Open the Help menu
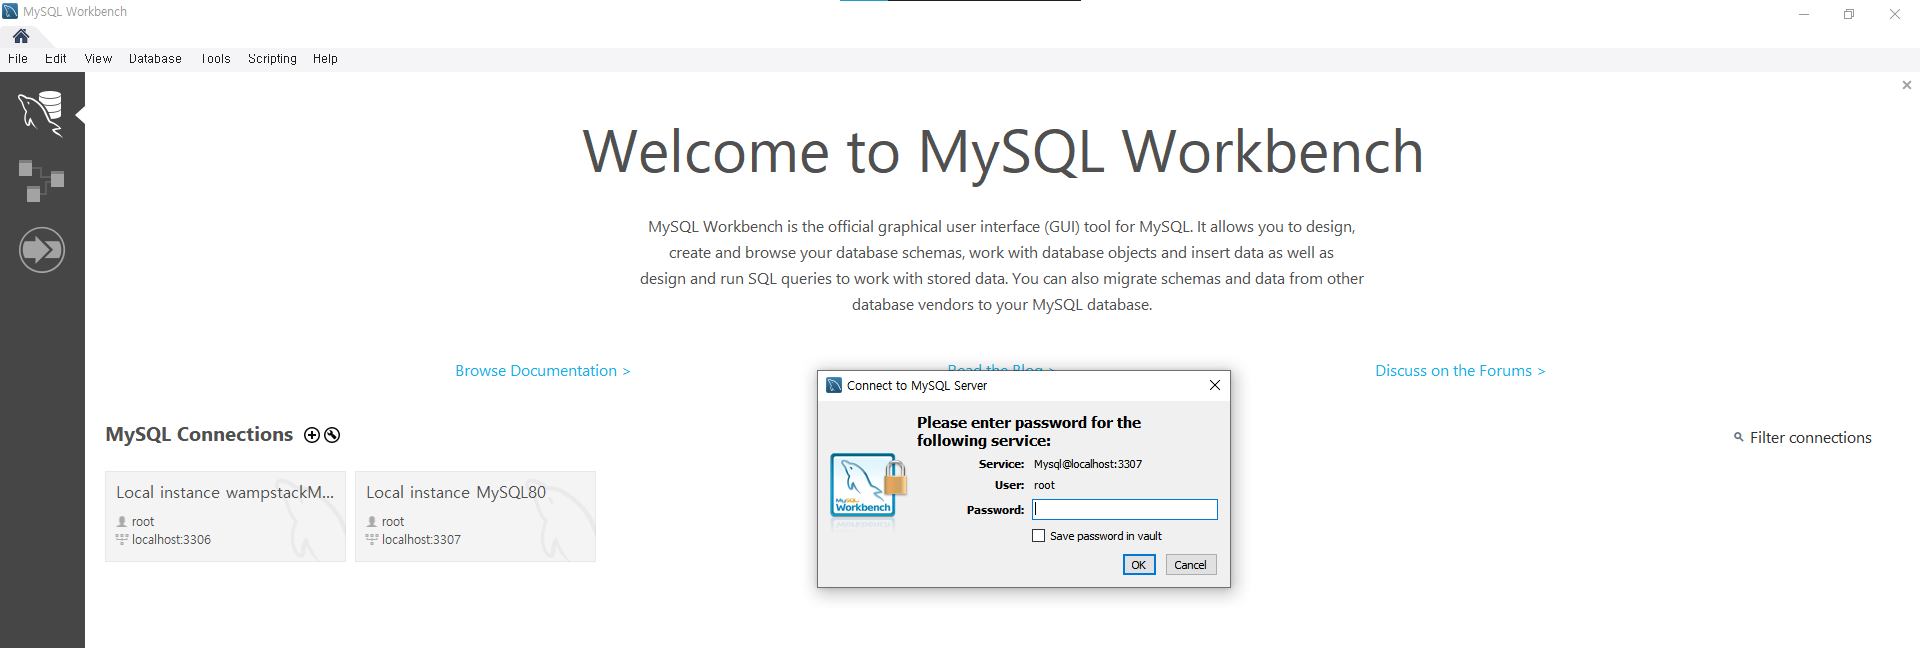The image size is (1920, 648). point(325,59)
